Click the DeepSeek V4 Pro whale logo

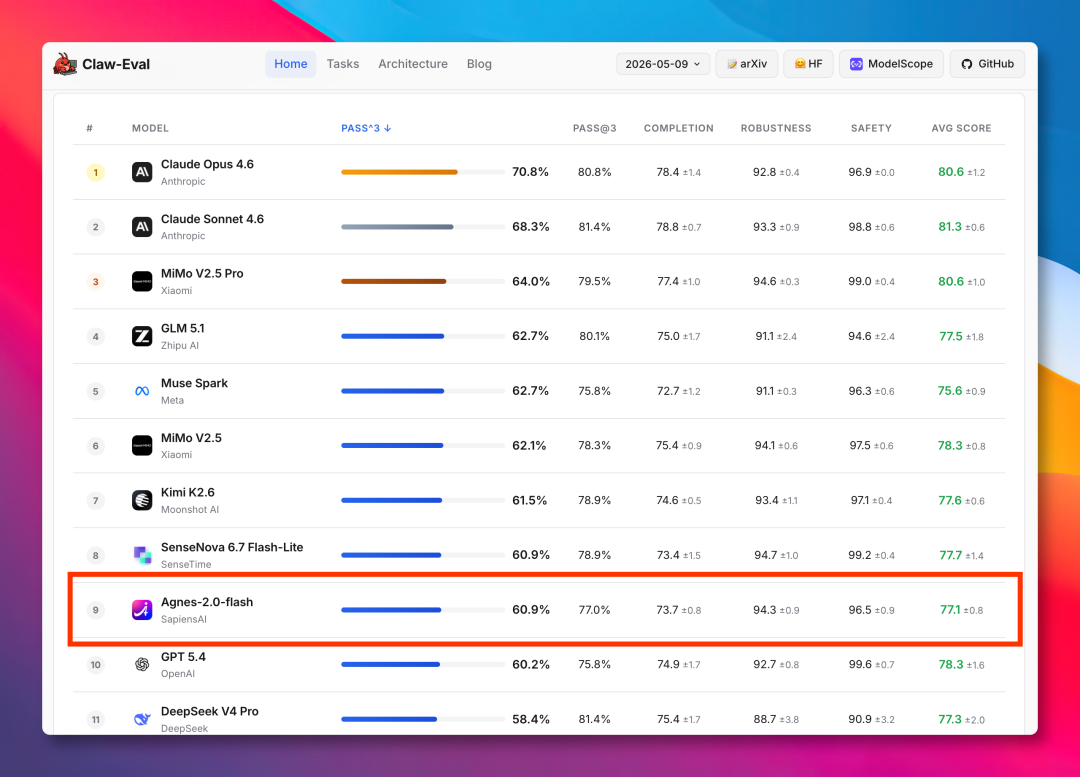142,719
